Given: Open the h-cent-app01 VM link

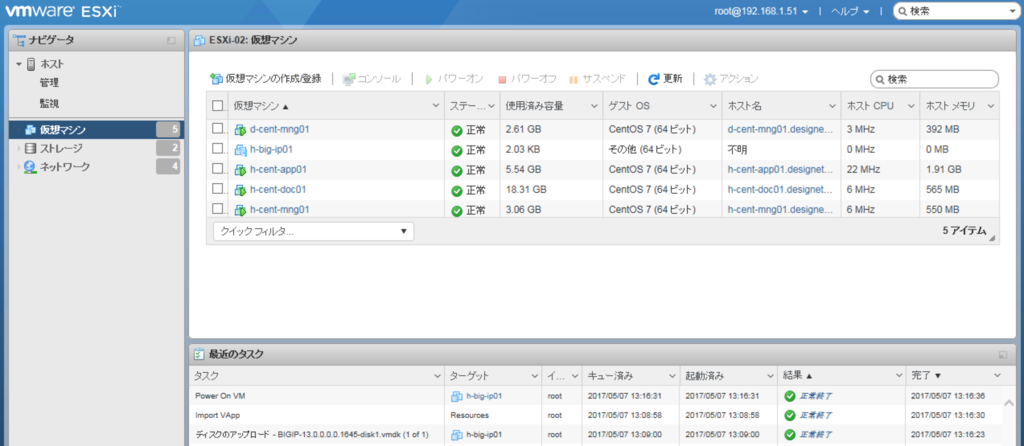Looking at the screenshot, I should coord(278,169).
